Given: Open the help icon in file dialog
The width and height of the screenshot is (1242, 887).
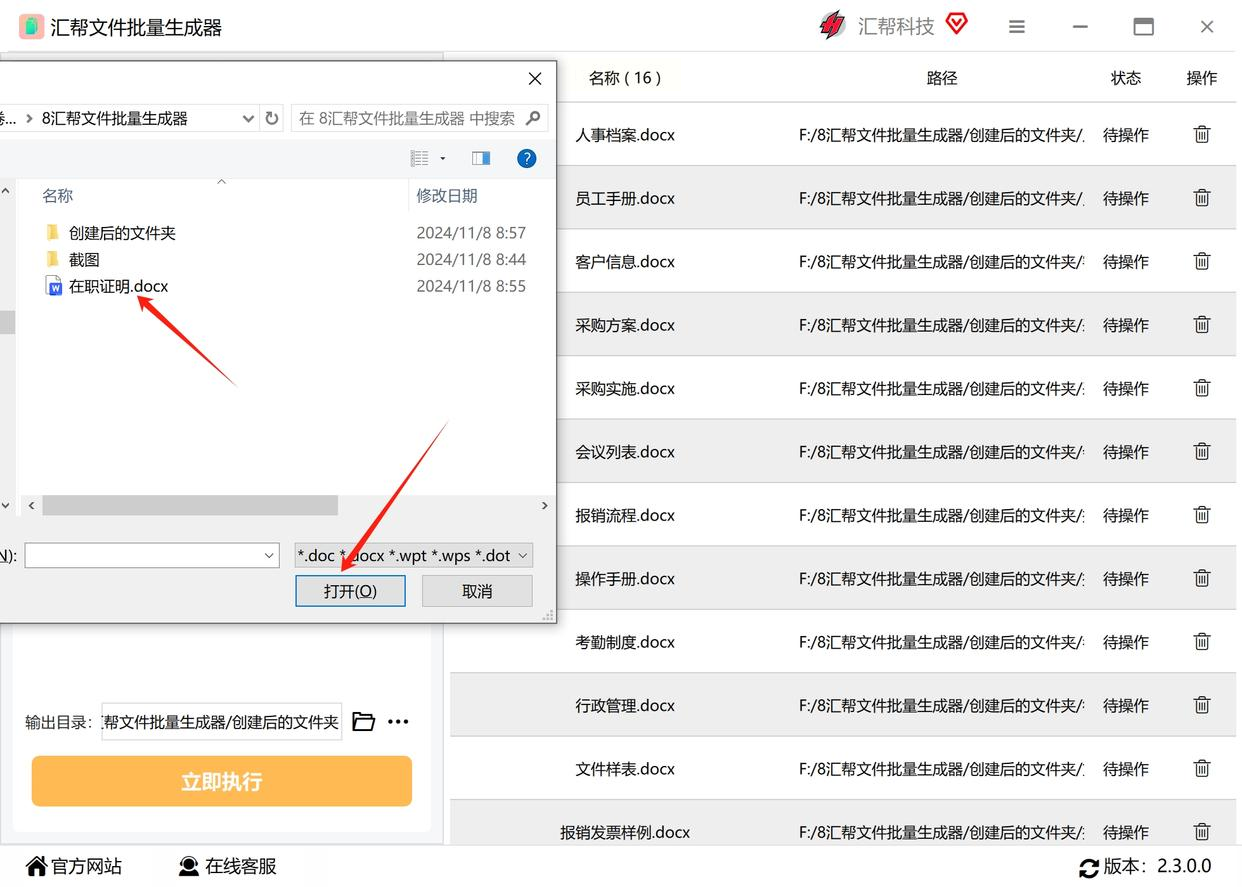Looking at the screenshot, I should pyautogui.click(x=527, y=158).
